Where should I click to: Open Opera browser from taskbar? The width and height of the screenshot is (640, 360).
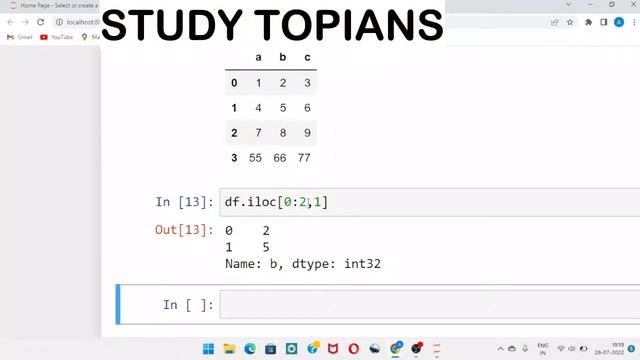tap(354, 349)
